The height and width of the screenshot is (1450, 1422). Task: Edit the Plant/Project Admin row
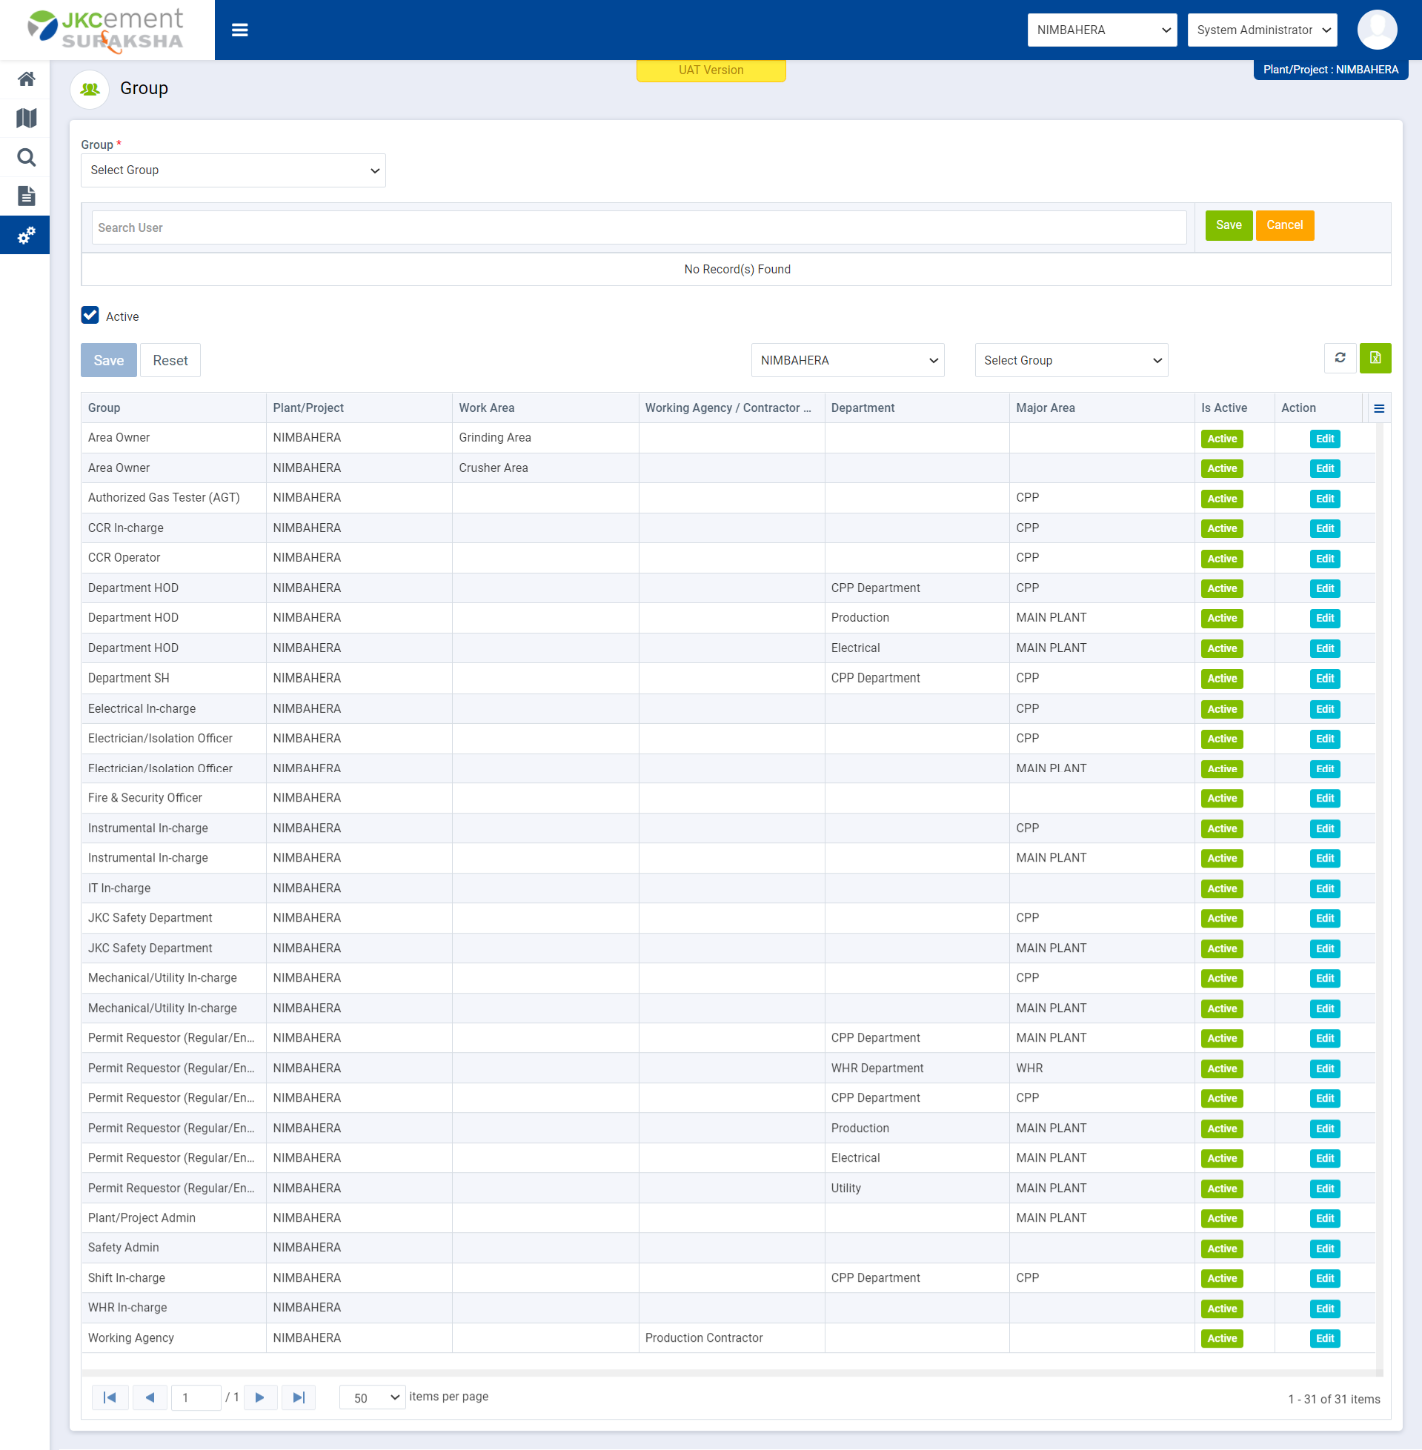pyautogui.click(x=1325, y=1219)
